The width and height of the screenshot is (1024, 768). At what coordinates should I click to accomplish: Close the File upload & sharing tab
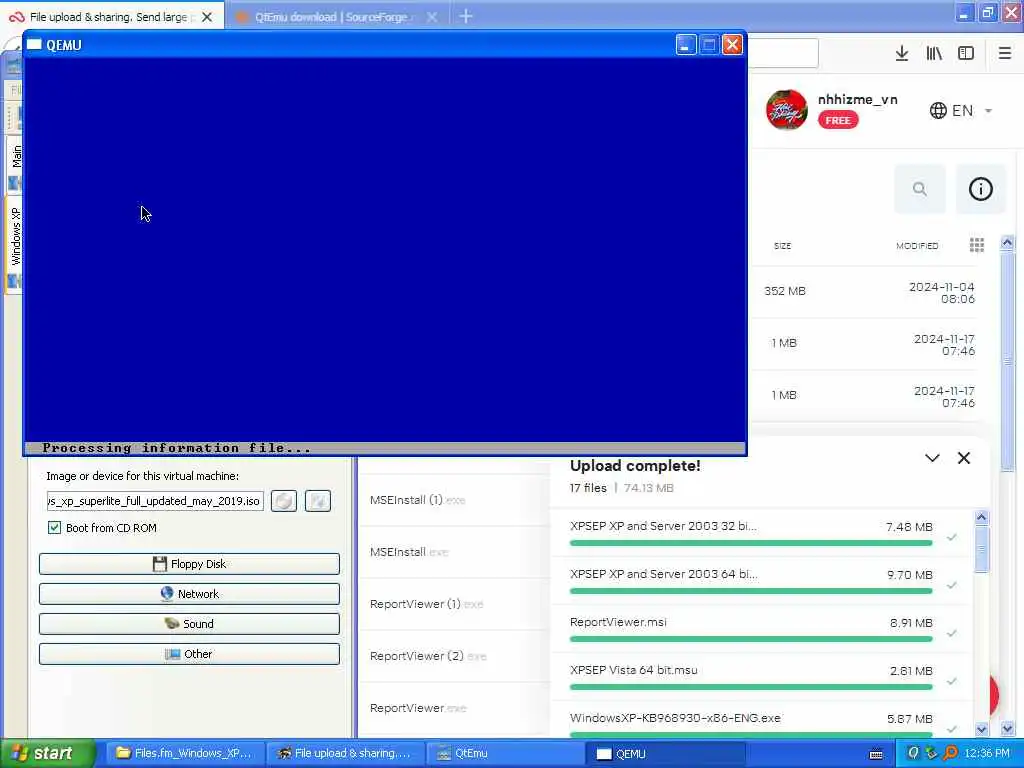207,17
